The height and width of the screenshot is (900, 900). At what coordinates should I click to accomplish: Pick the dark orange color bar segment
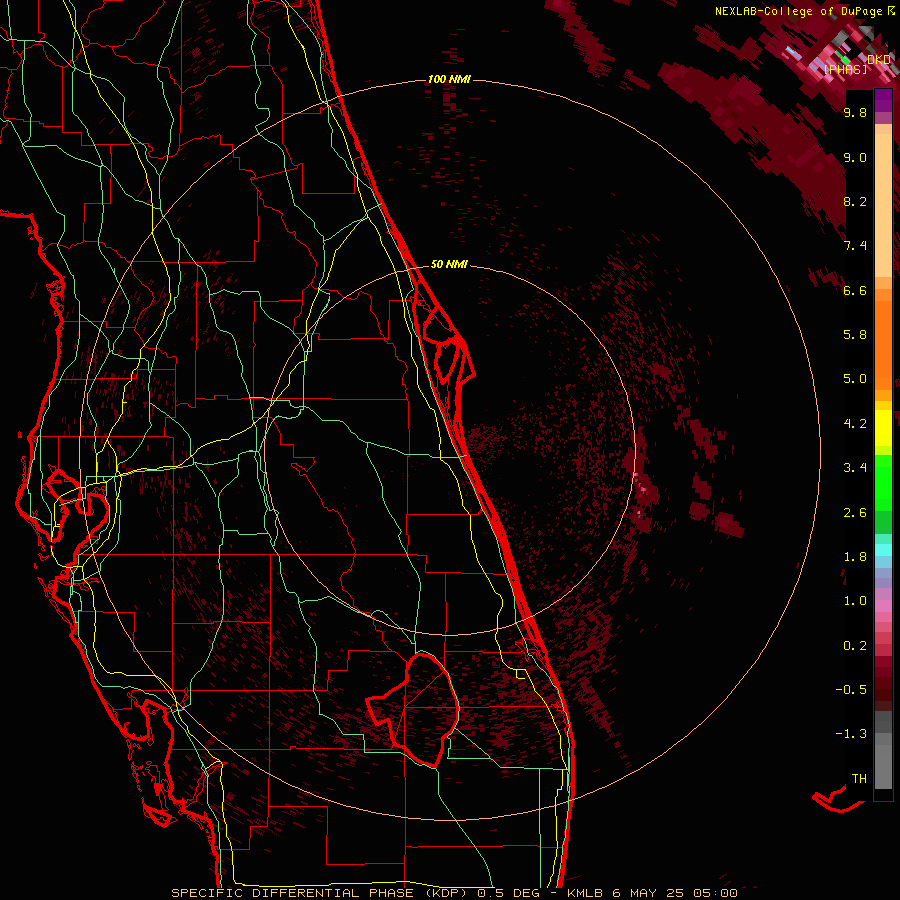click(x=883, y=344)
